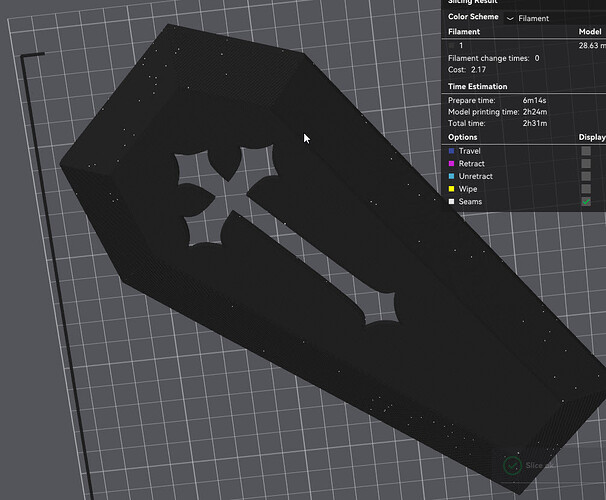
Task: Click the blue Travel color icon
Action: point(451,151)
